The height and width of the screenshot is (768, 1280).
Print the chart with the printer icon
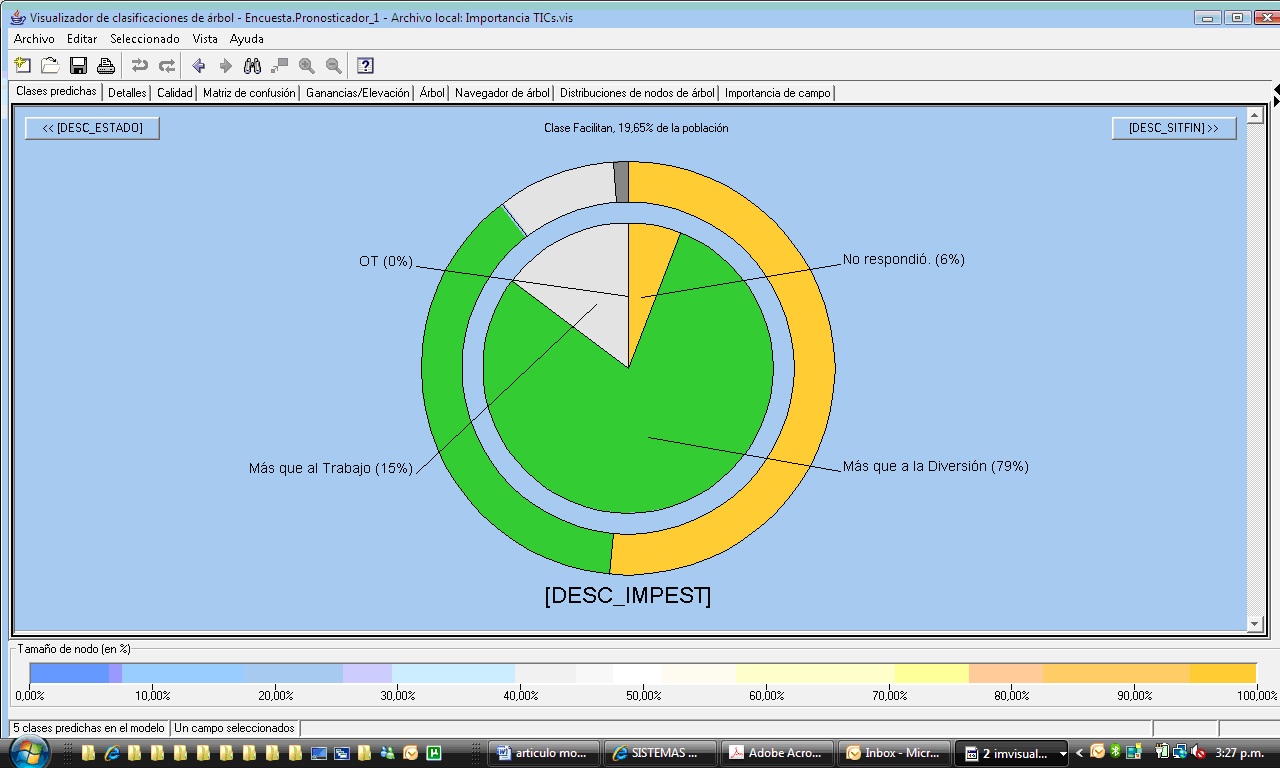pos(105,66)
